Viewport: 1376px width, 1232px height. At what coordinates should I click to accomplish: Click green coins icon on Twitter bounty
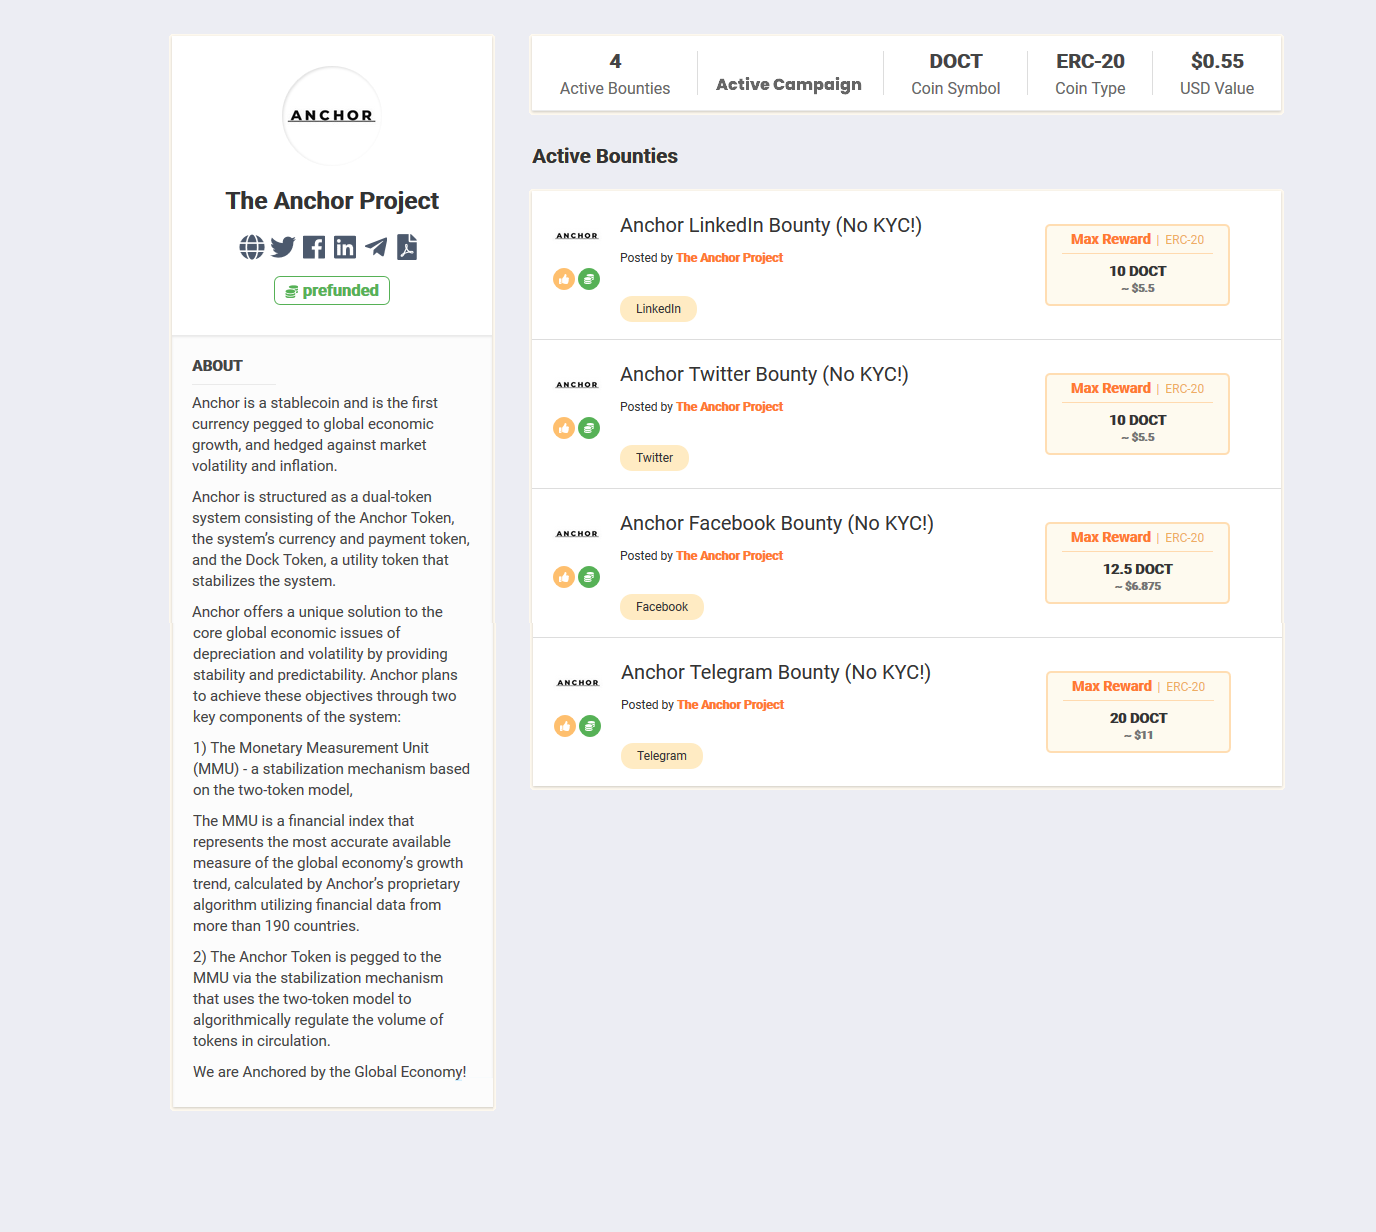[589, 428]
